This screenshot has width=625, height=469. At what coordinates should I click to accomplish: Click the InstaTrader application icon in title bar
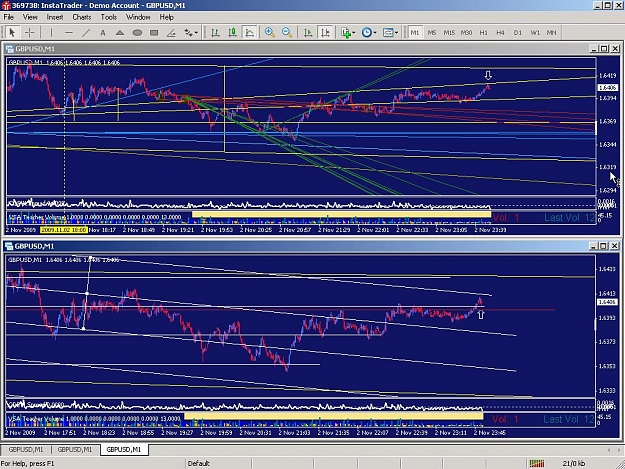click(6, 5)
